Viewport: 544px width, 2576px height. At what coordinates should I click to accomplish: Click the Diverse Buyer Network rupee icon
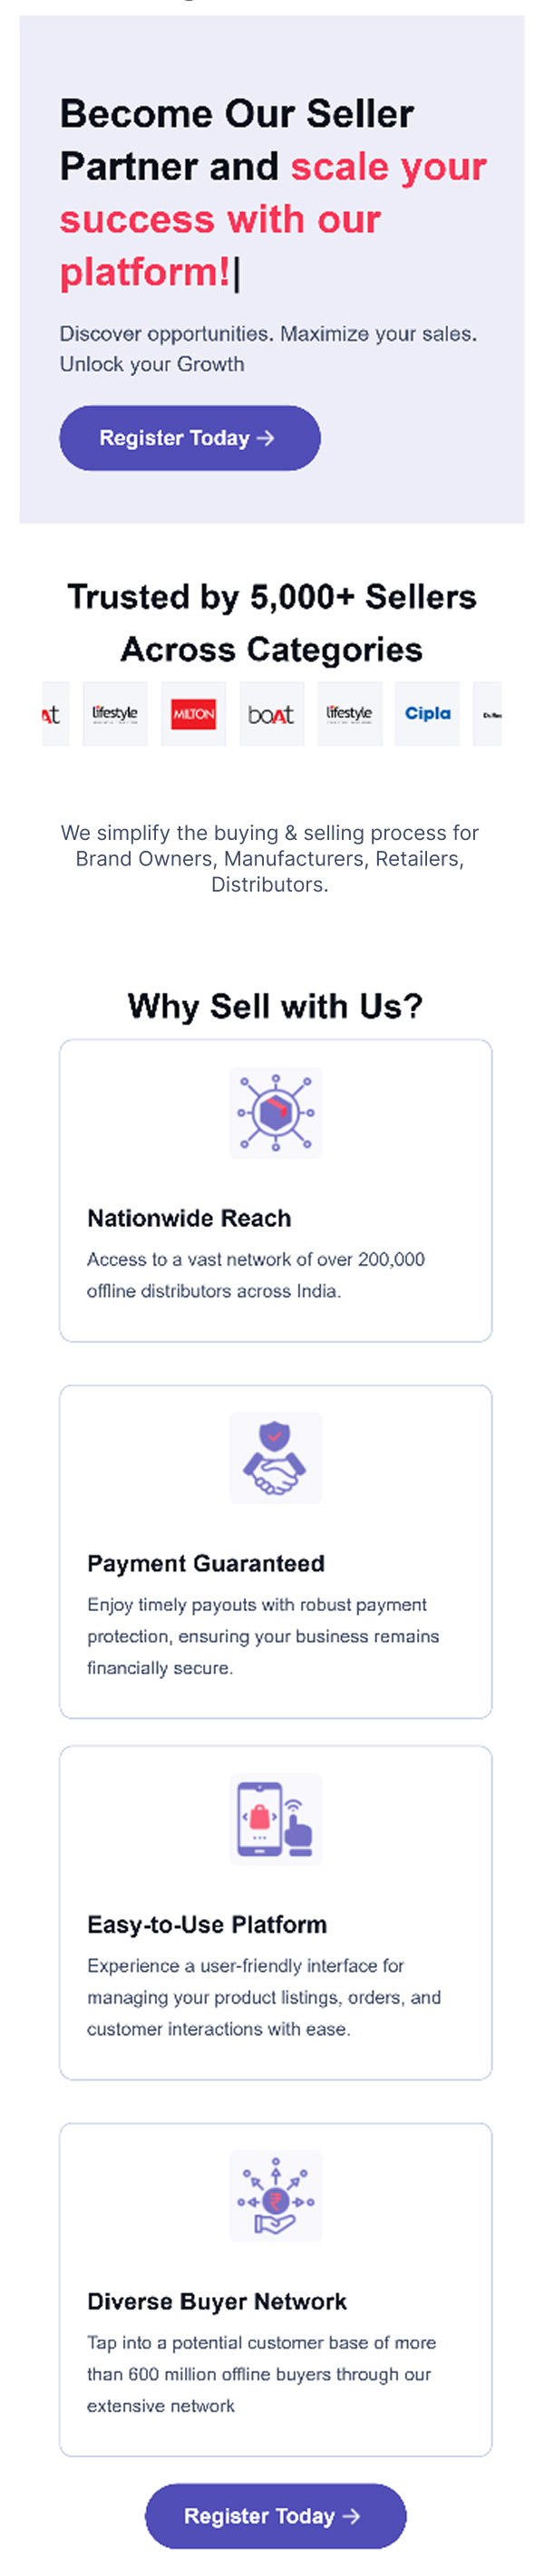(x=275, y=2195)
